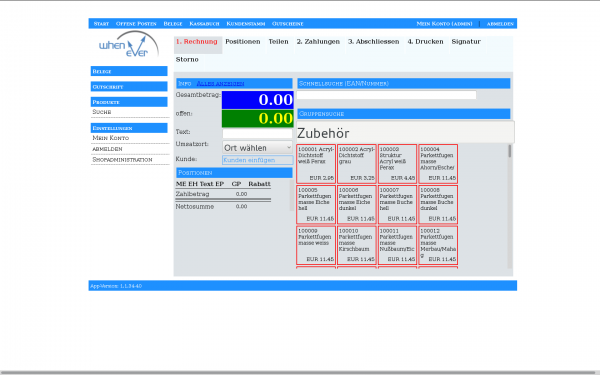Screen dimensions: 600x375
Task: Click the 'abmelden' link in top bar
Action: click(x=500, y=24)
